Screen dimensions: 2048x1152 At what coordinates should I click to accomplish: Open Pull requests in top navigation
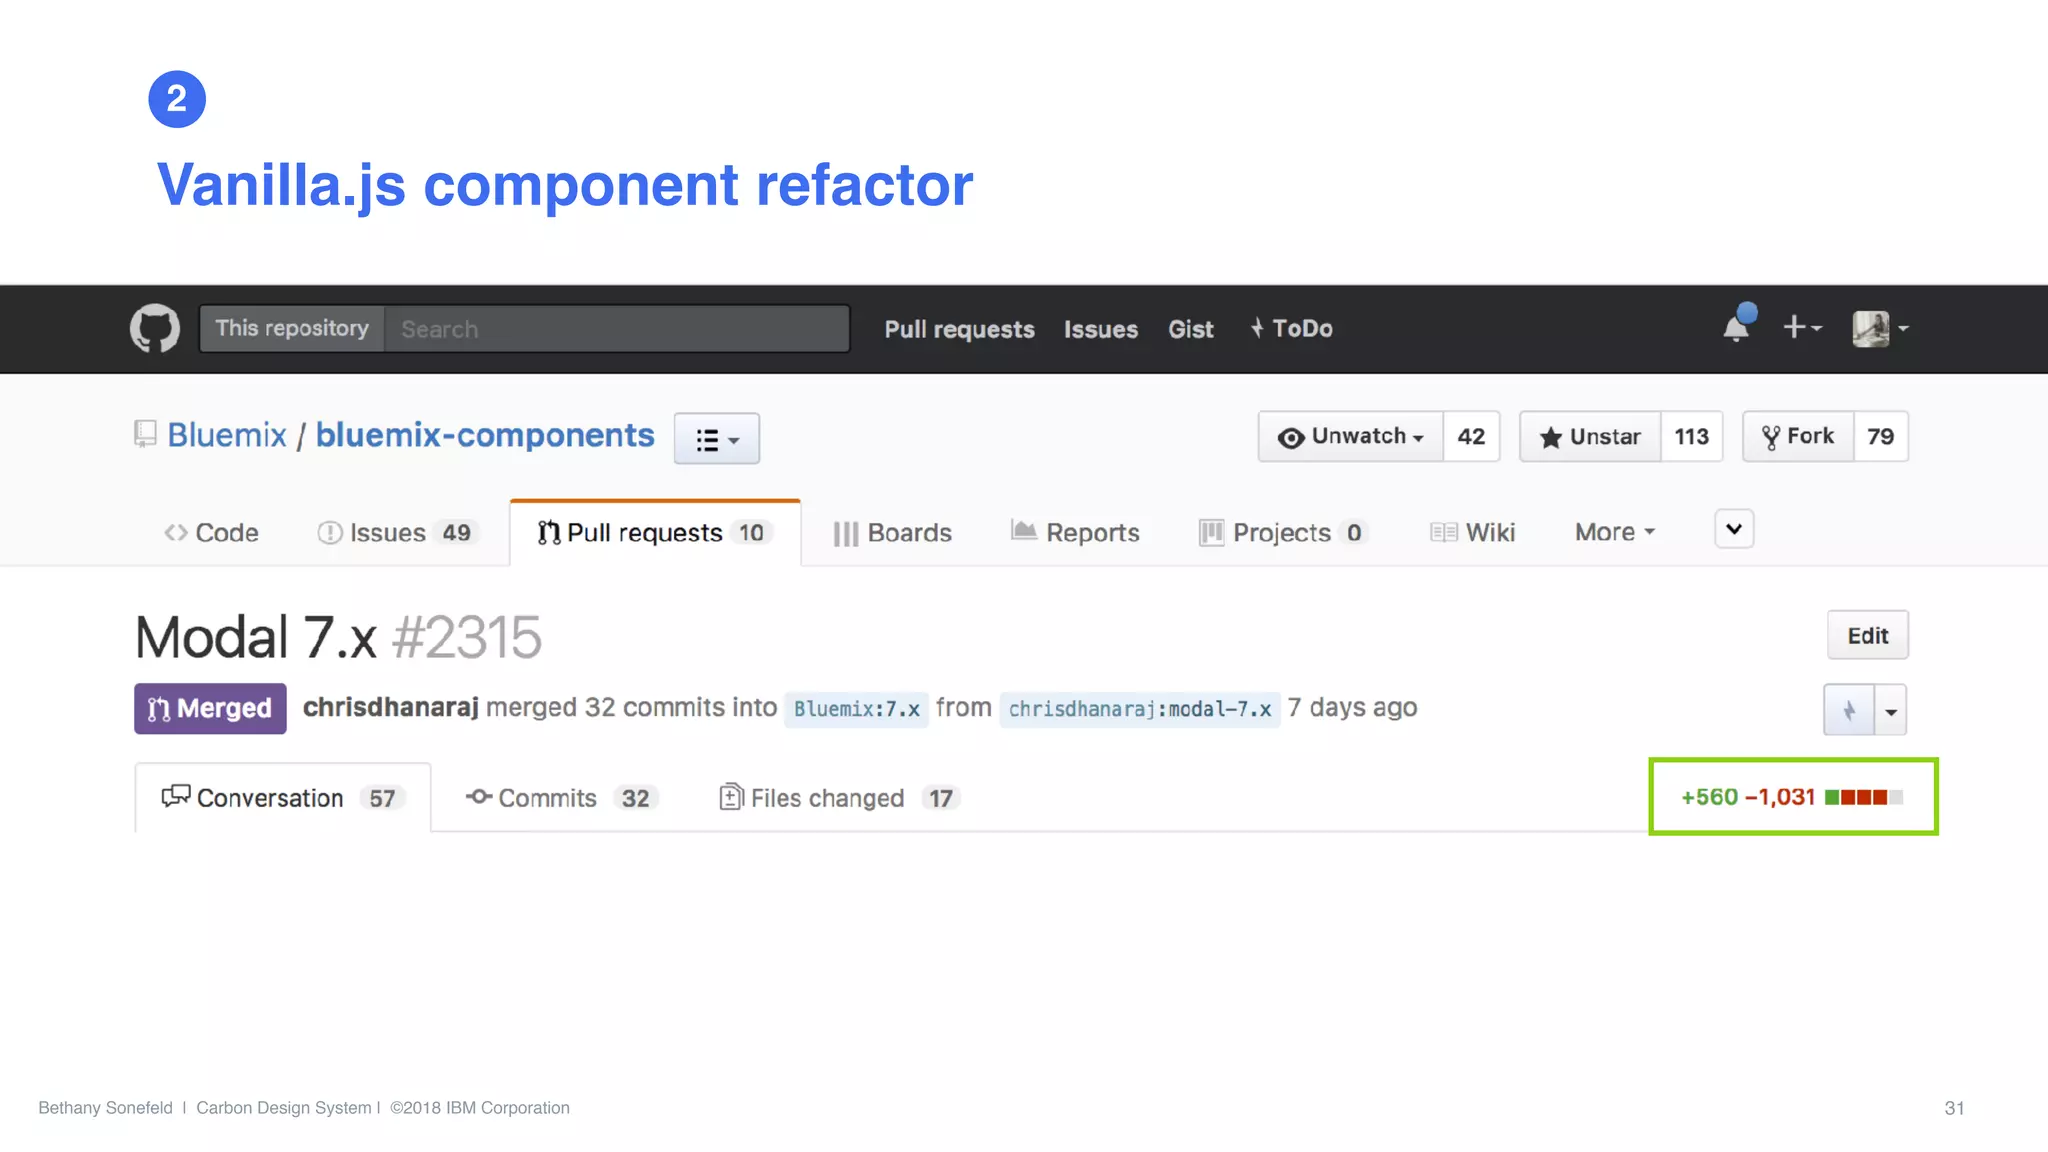[959, 329]
